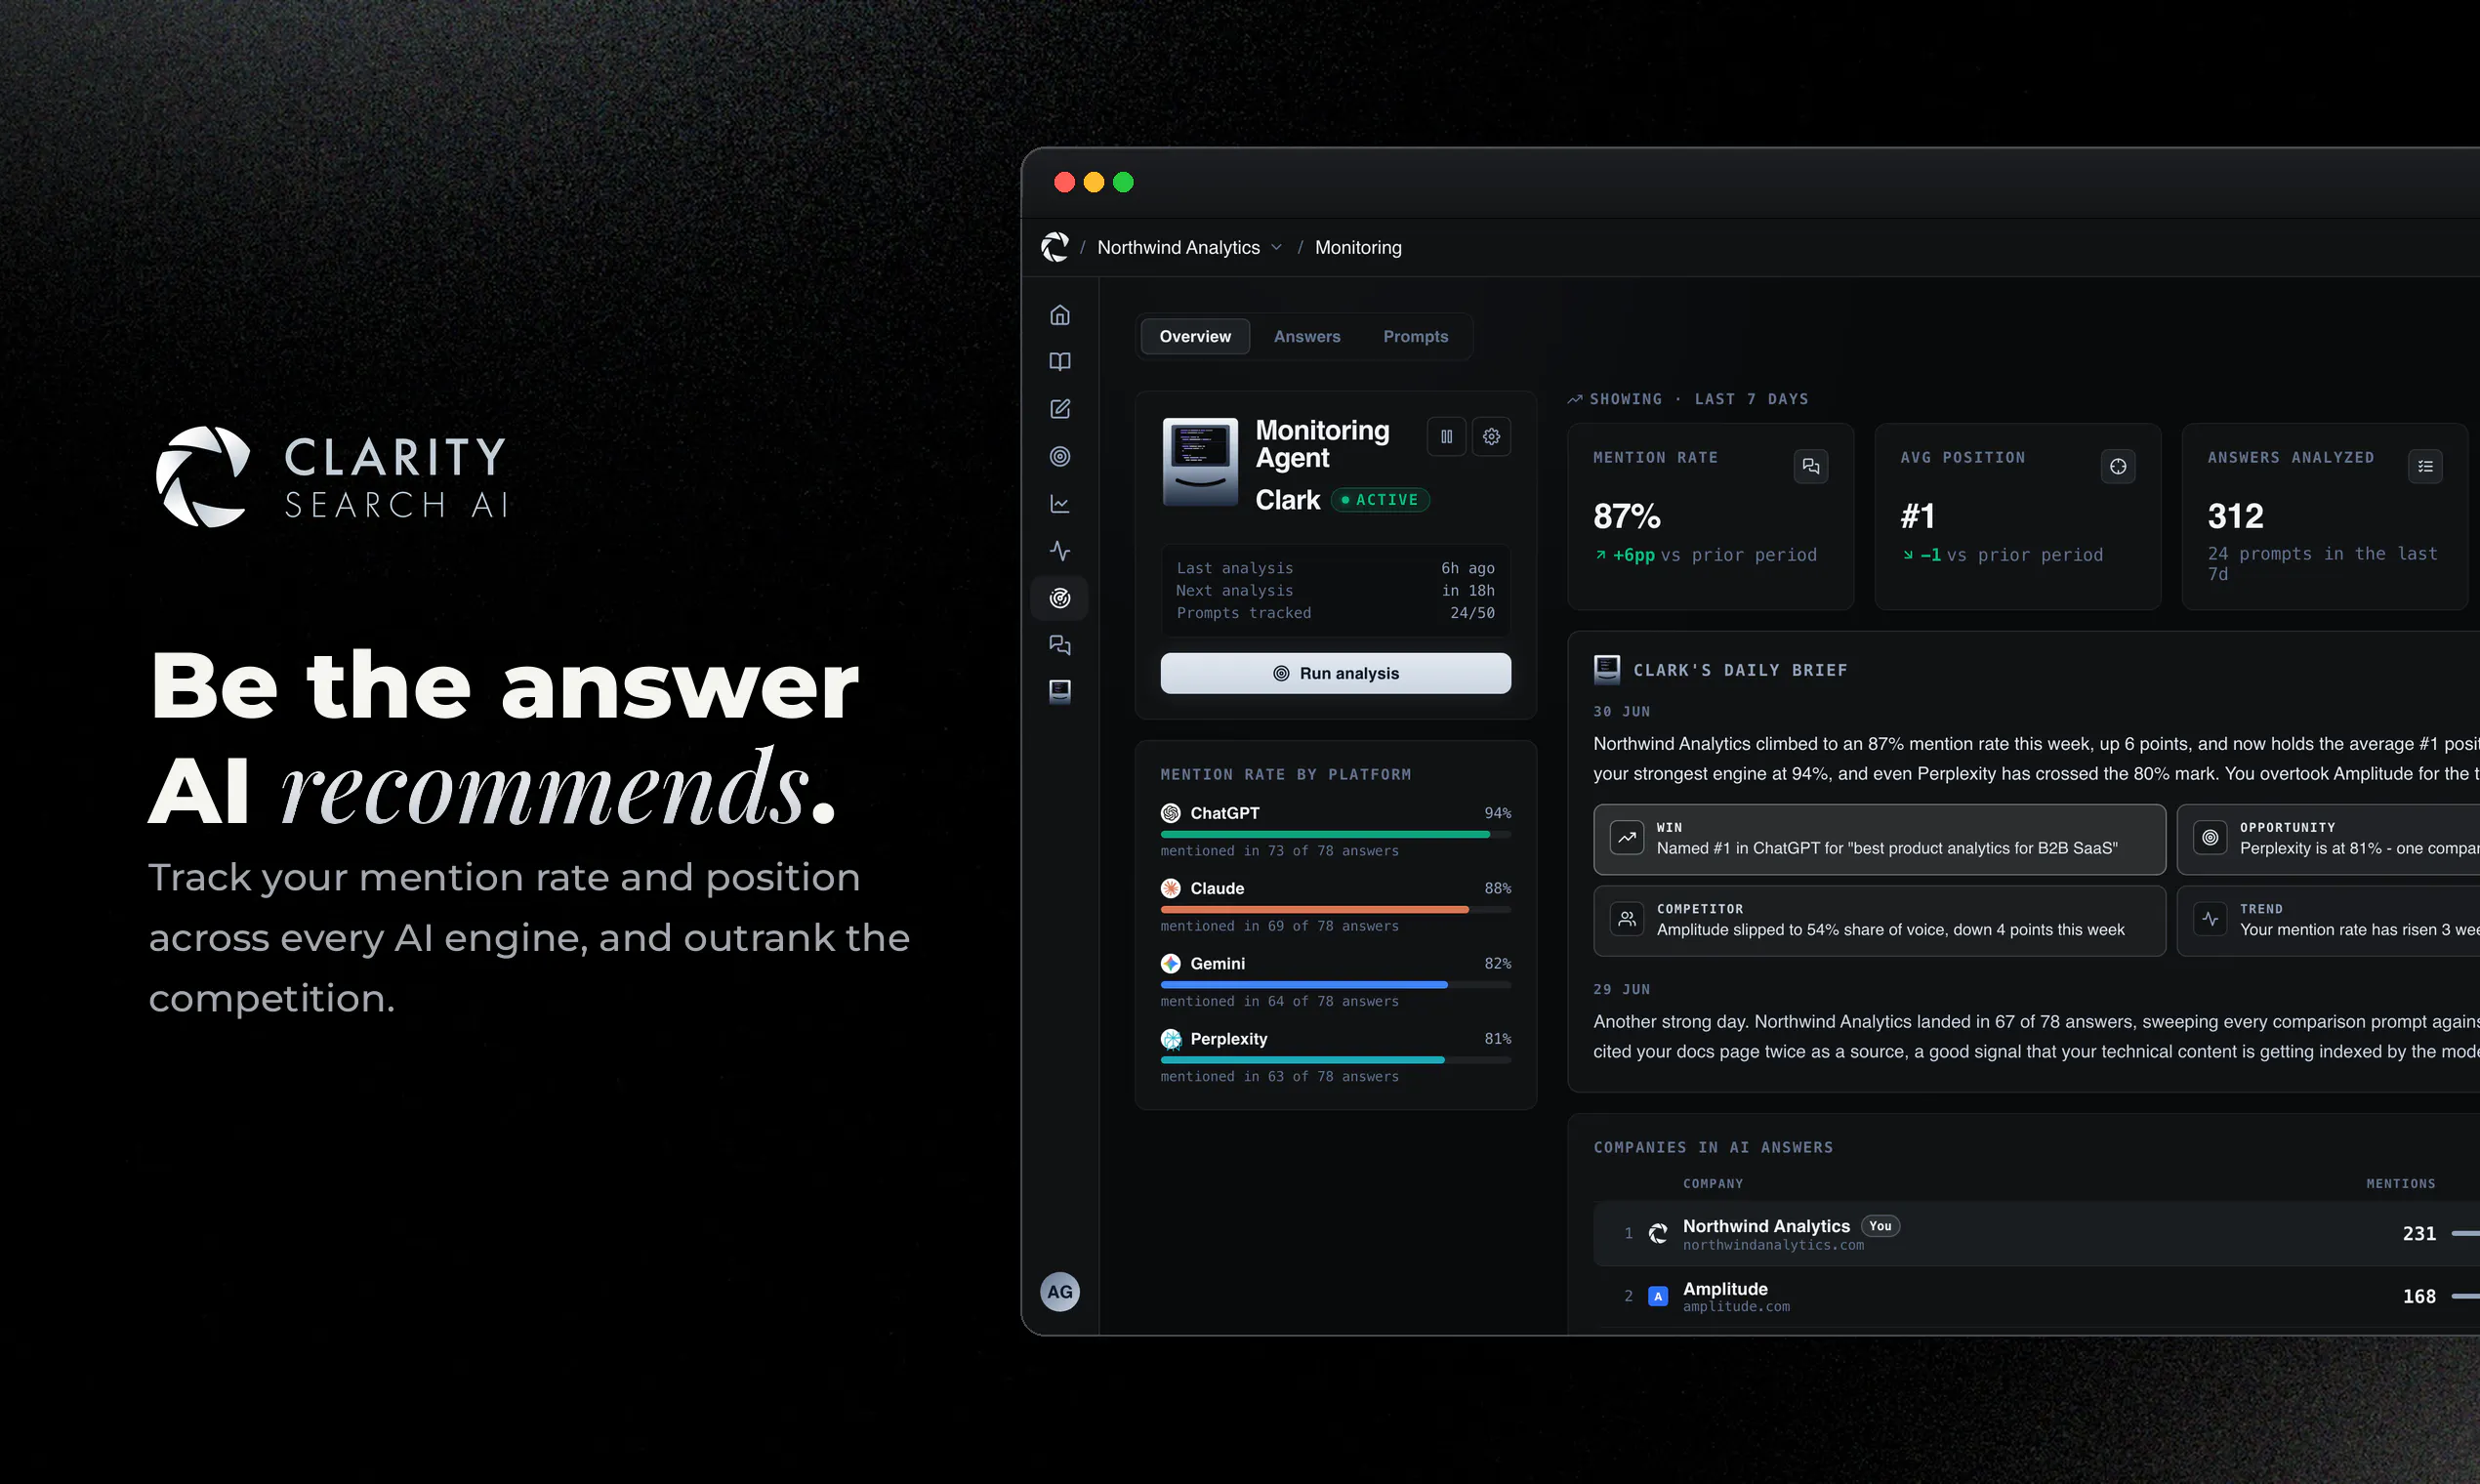The width and height of the screenshot is (2480, 1484).
Task: Open the activity pulse sidebar icon
Action: click(1060, 551)
